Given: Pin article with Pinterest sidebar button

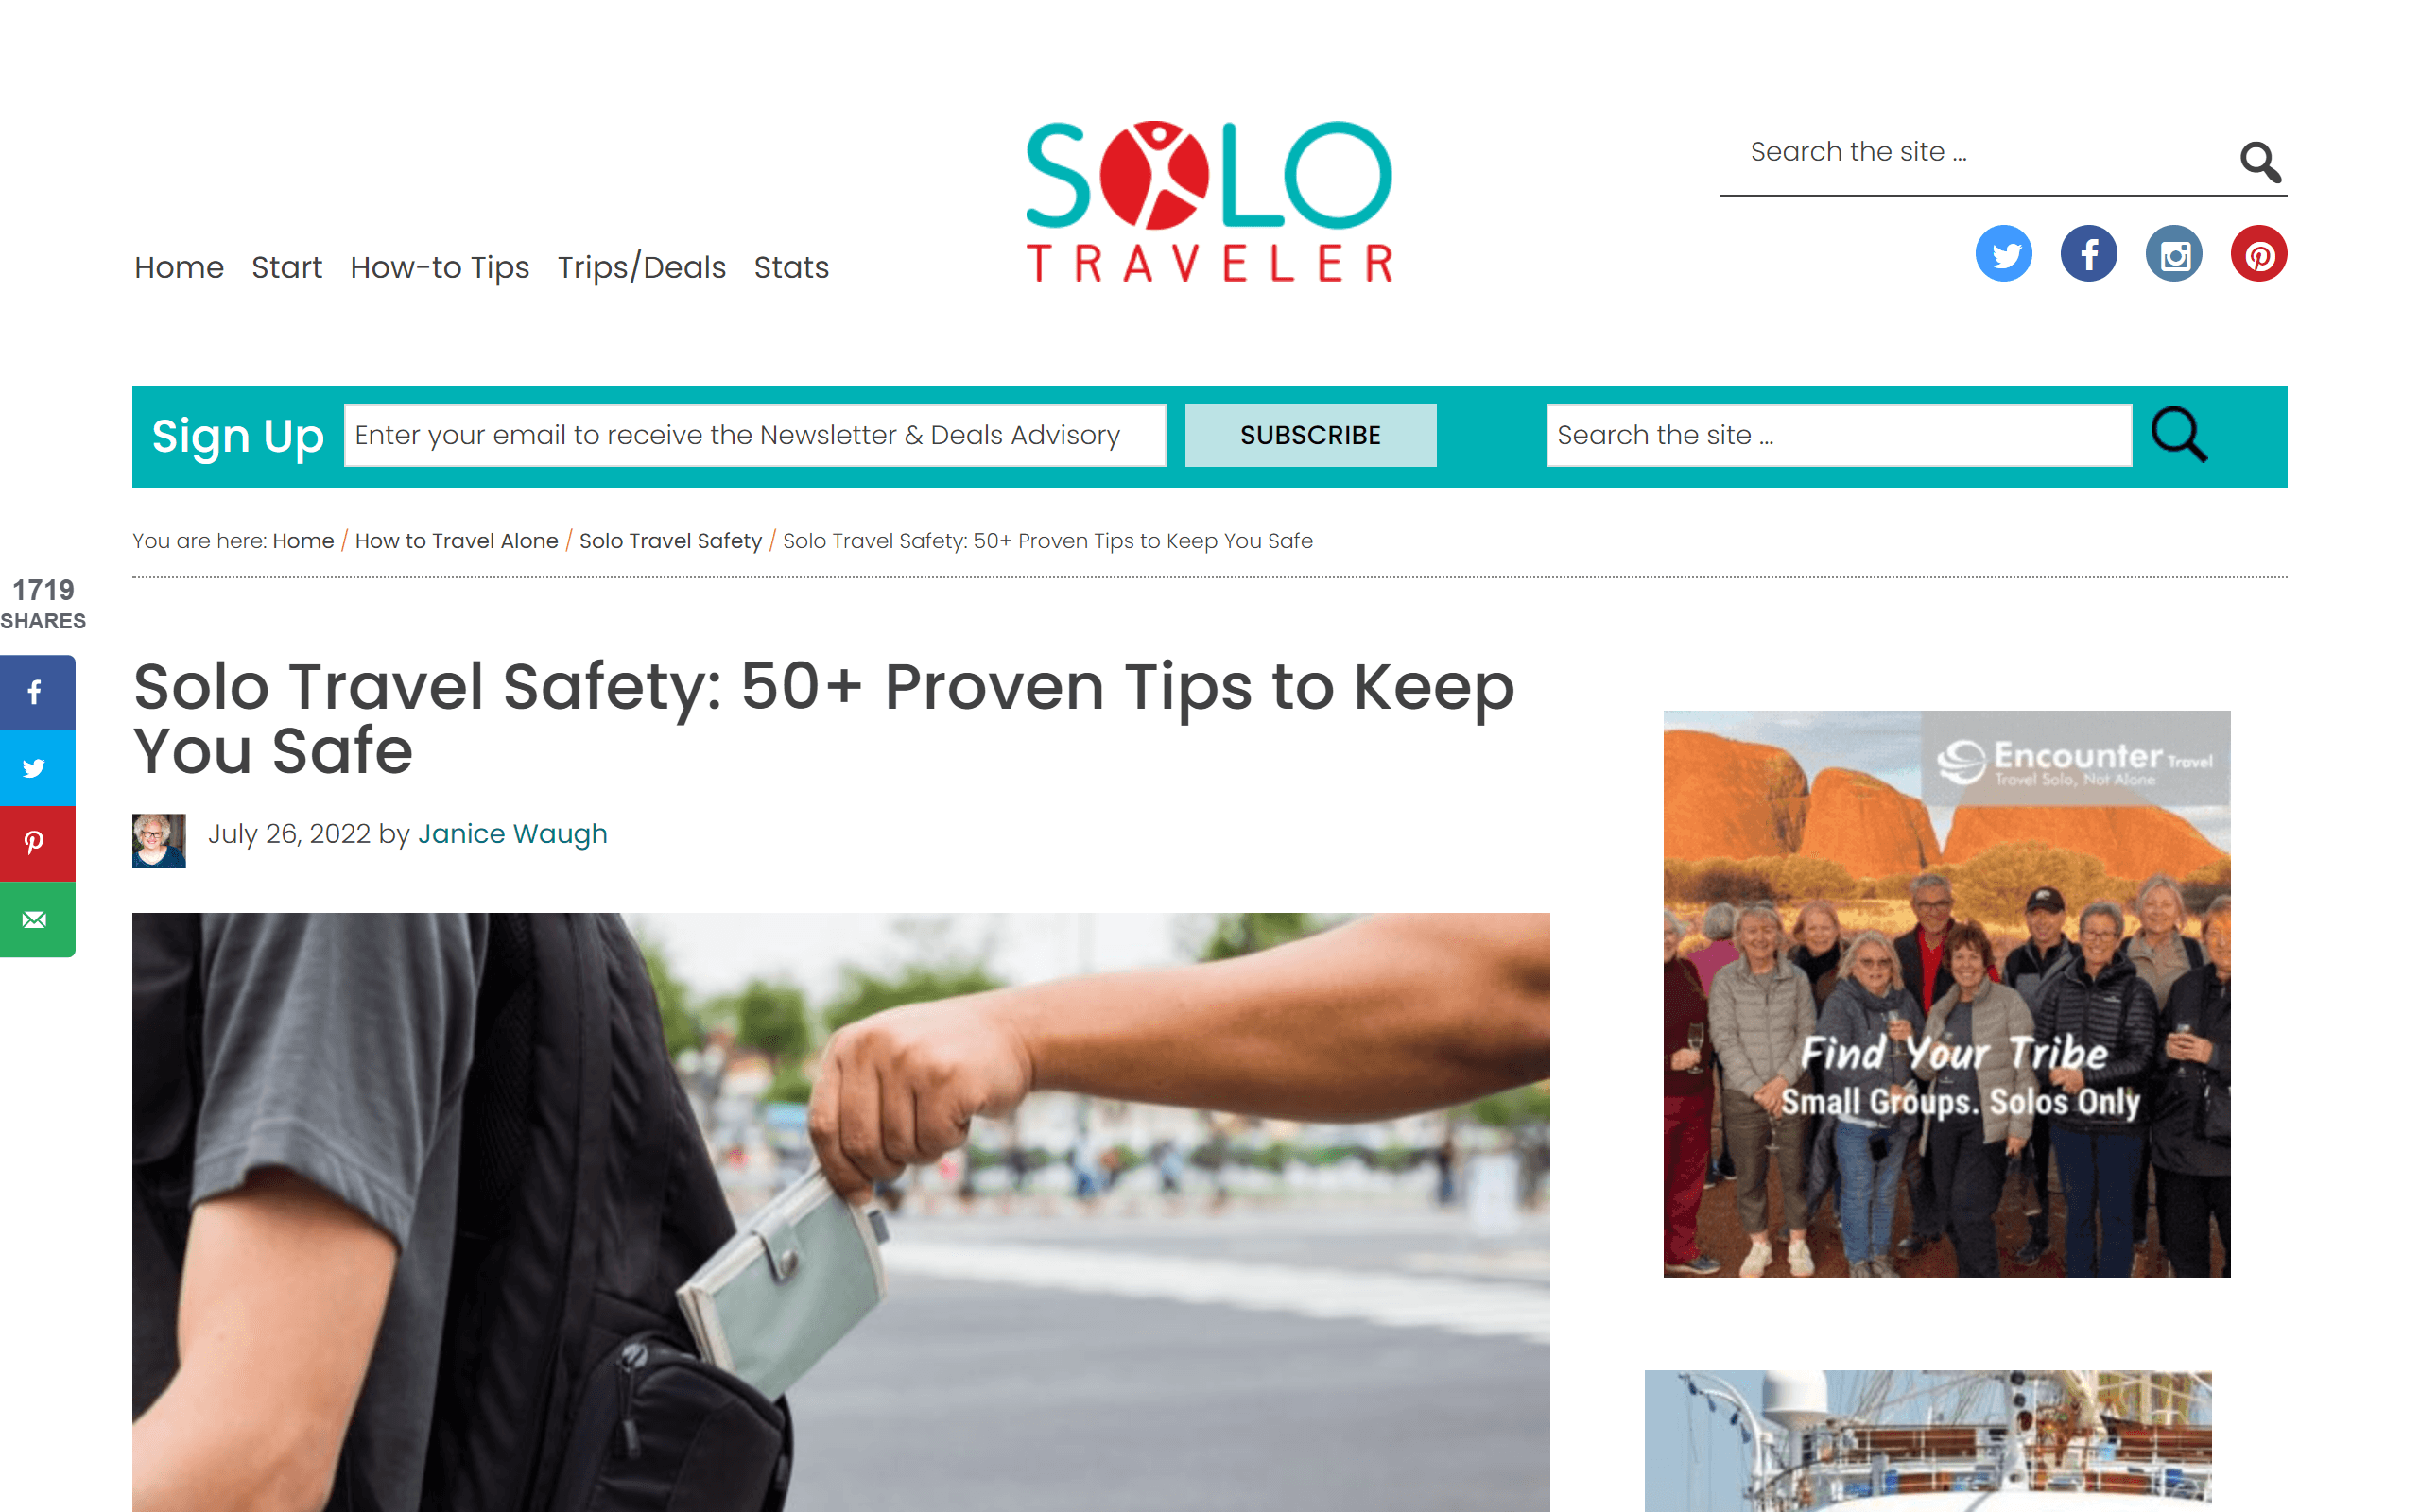Looking at the screenshot, I should point(37,843).
